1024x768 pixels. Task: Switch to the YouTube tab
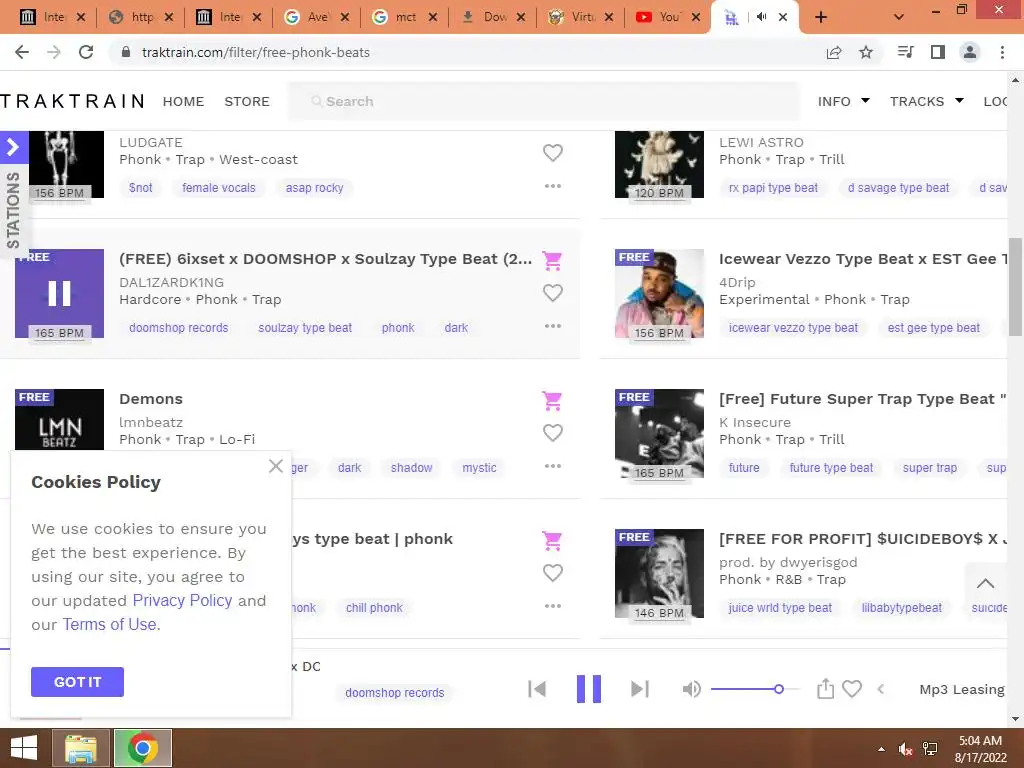666,17
